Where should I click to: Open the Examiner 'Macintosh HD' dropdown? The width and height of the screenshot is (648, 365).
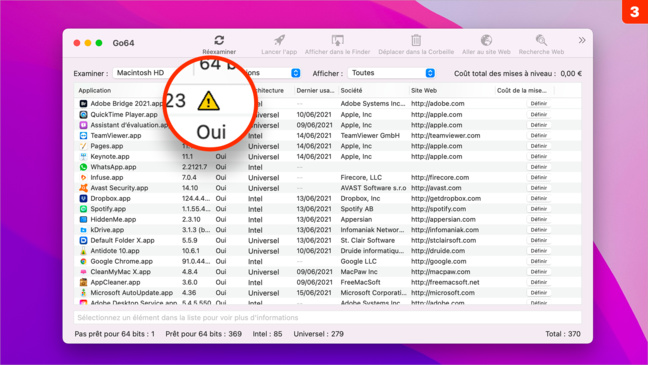[x=141, y=73]
